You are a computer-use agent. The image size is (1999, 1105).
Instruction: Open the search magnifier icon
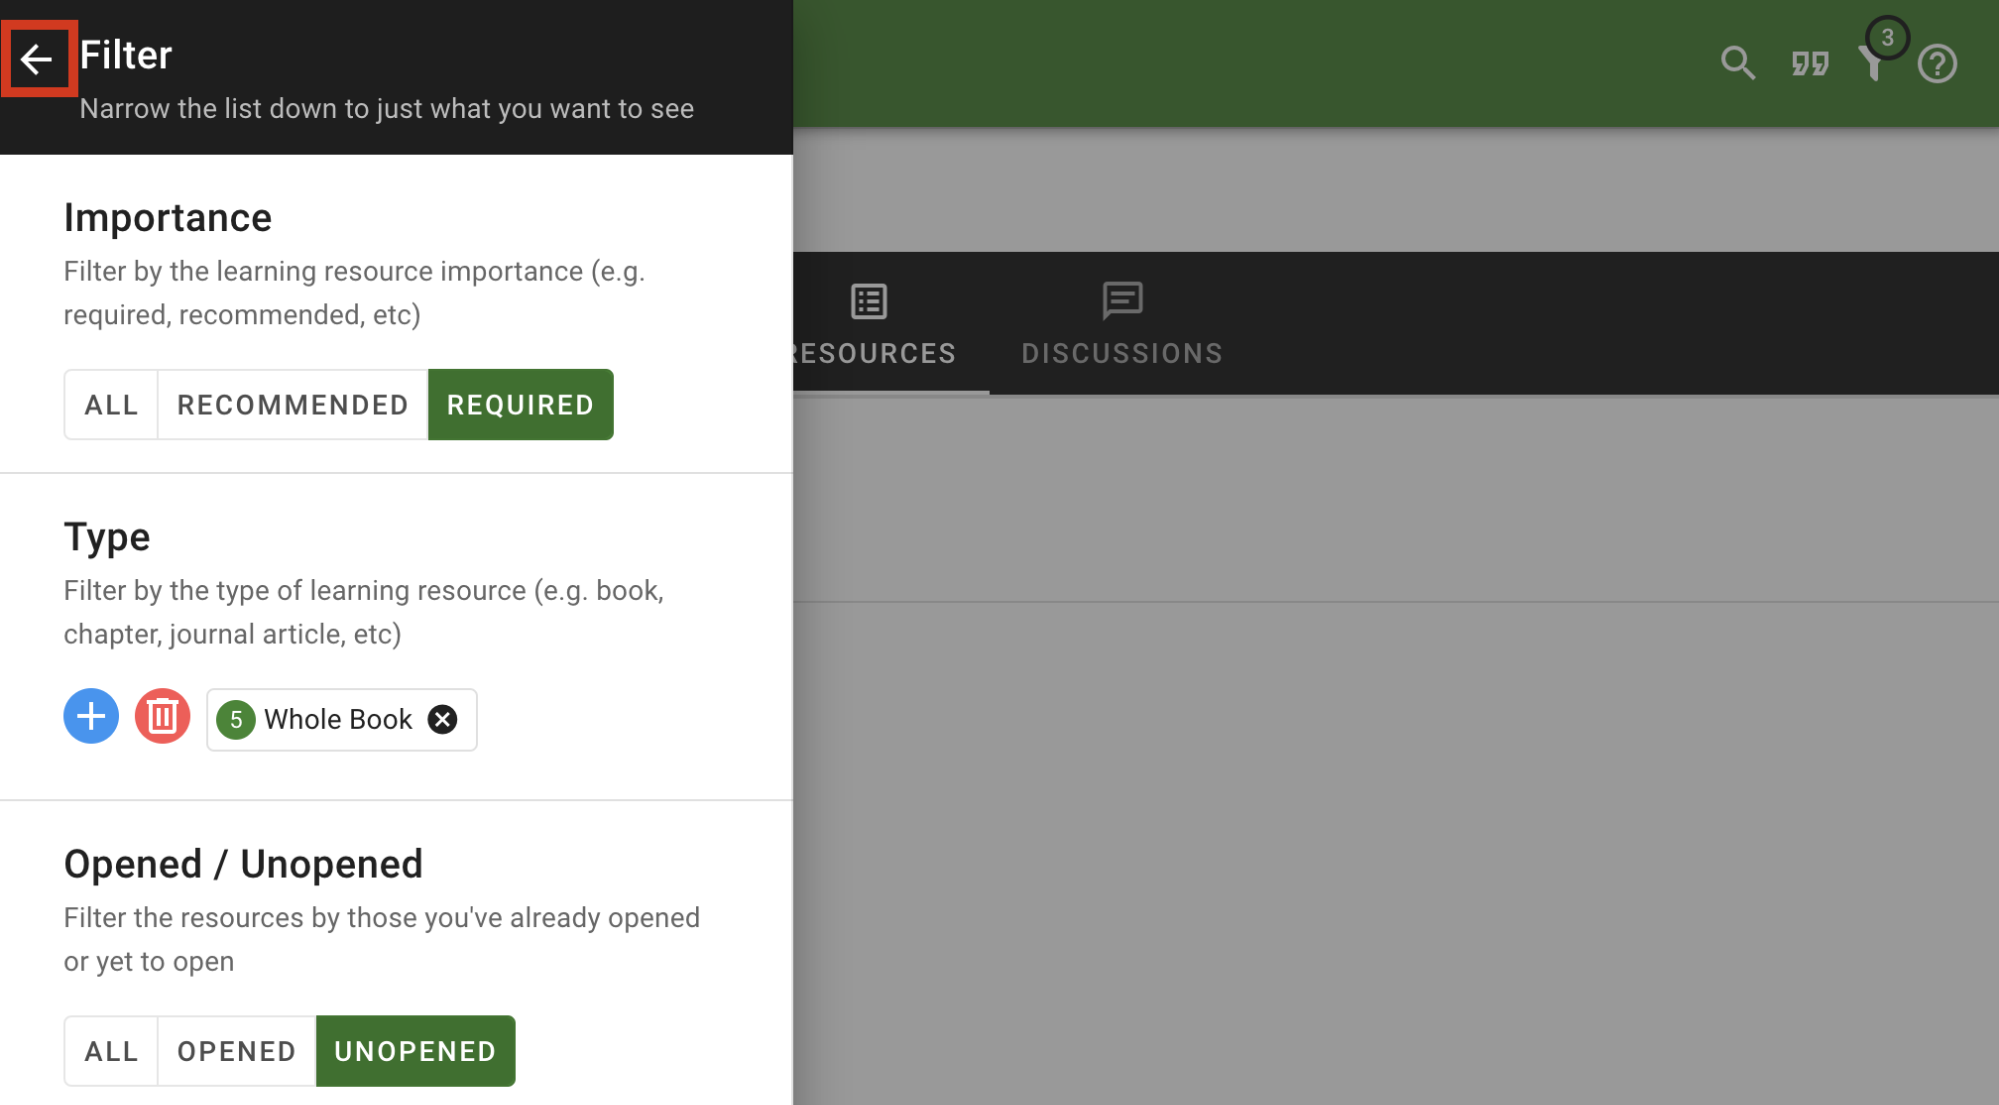coord(1737,63)
